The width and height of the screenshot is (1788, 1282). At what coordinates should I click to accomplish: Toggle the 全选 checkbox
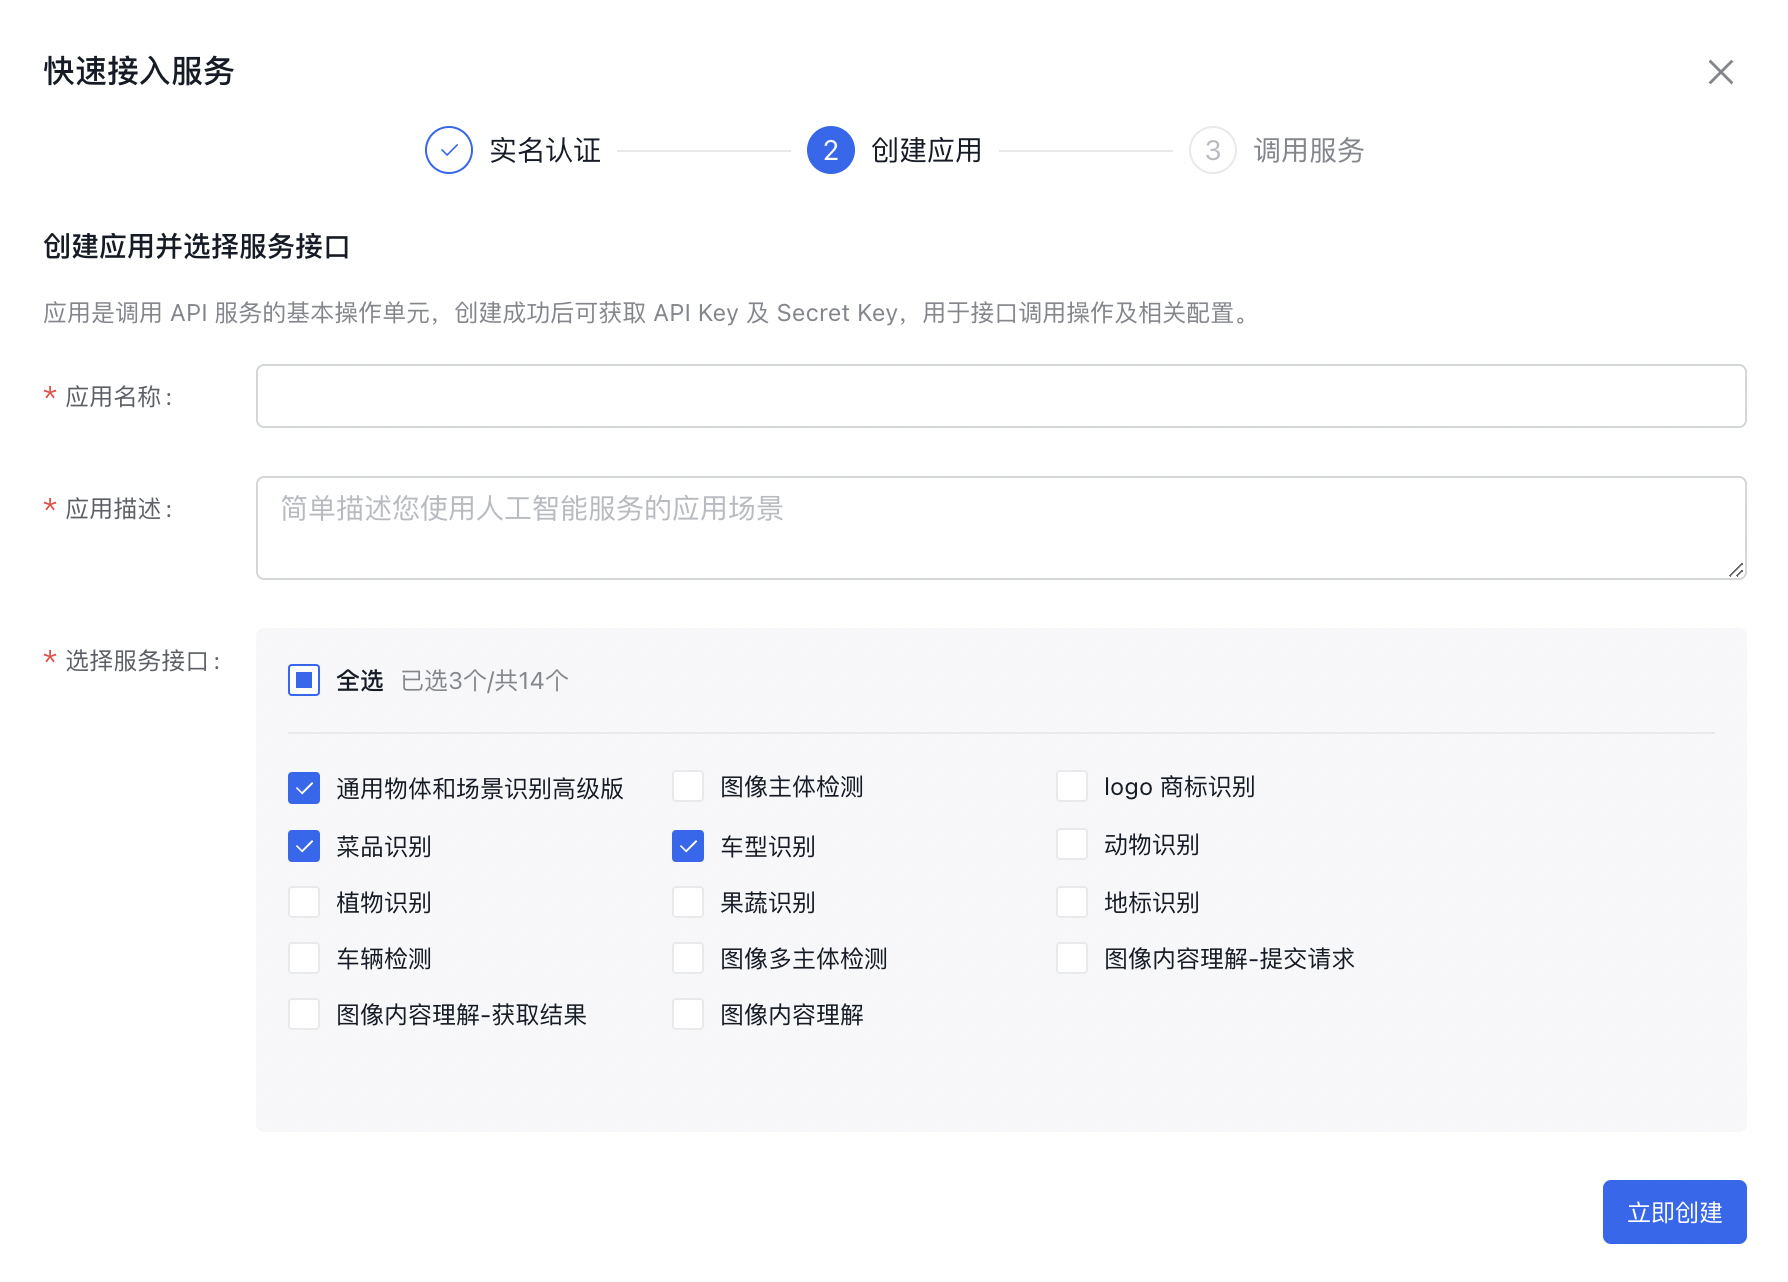point(304,680)
